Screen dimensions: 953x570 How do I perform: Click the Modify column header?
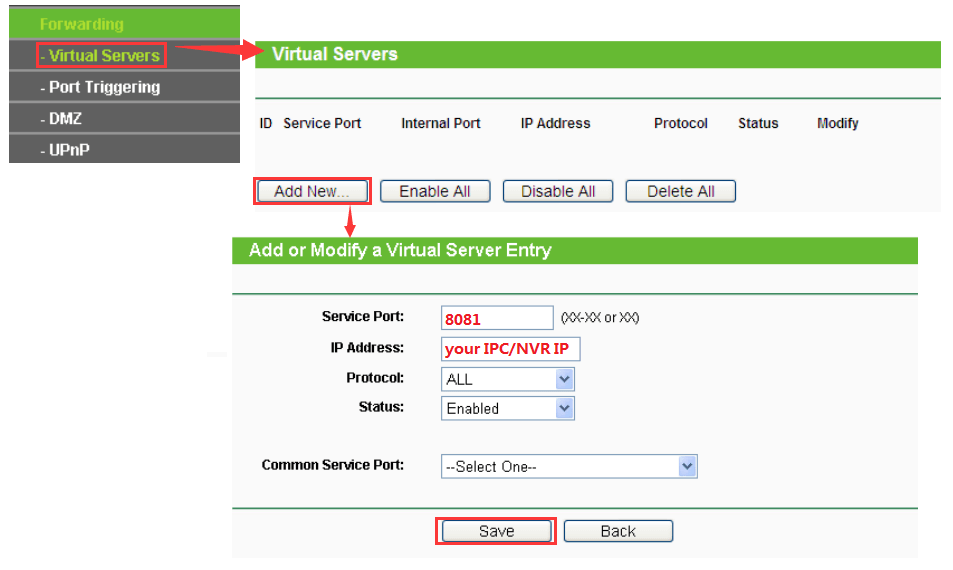(x=838, y=123)
